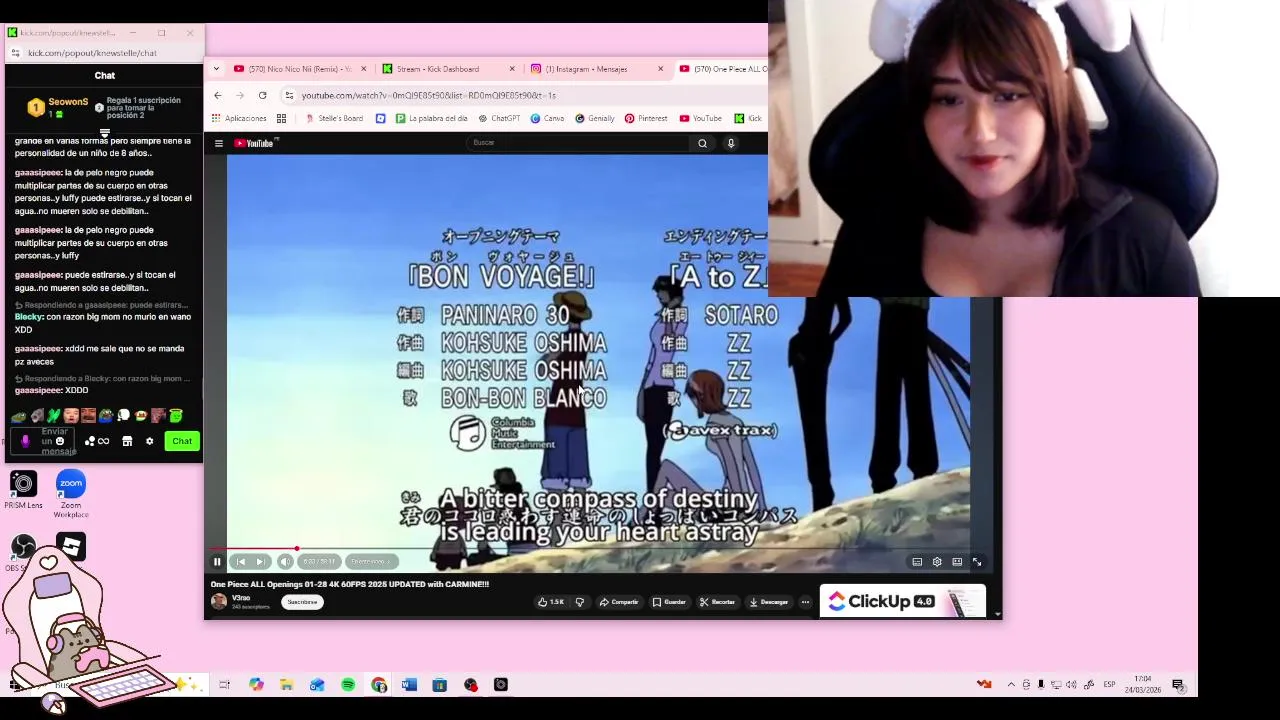Close the Nico Nico Nii tab
The image size is (1280, 720).
pyautogui.click(x=363, y=69)
